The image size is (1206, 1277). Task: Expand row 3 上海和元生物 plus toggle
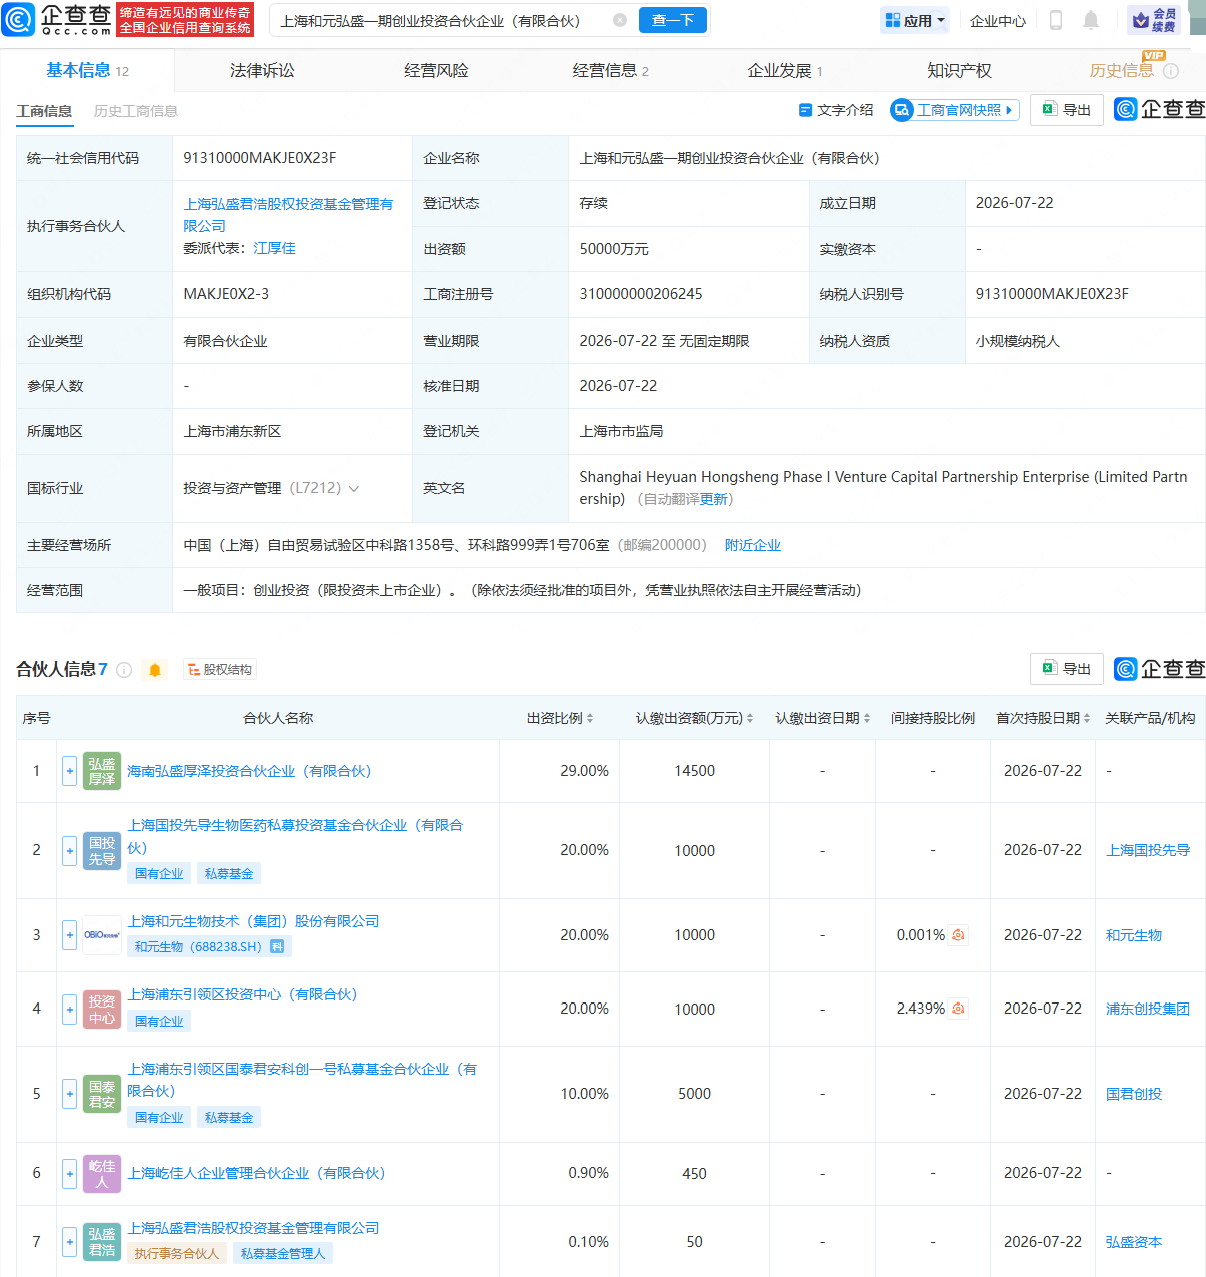pos(69,935)
